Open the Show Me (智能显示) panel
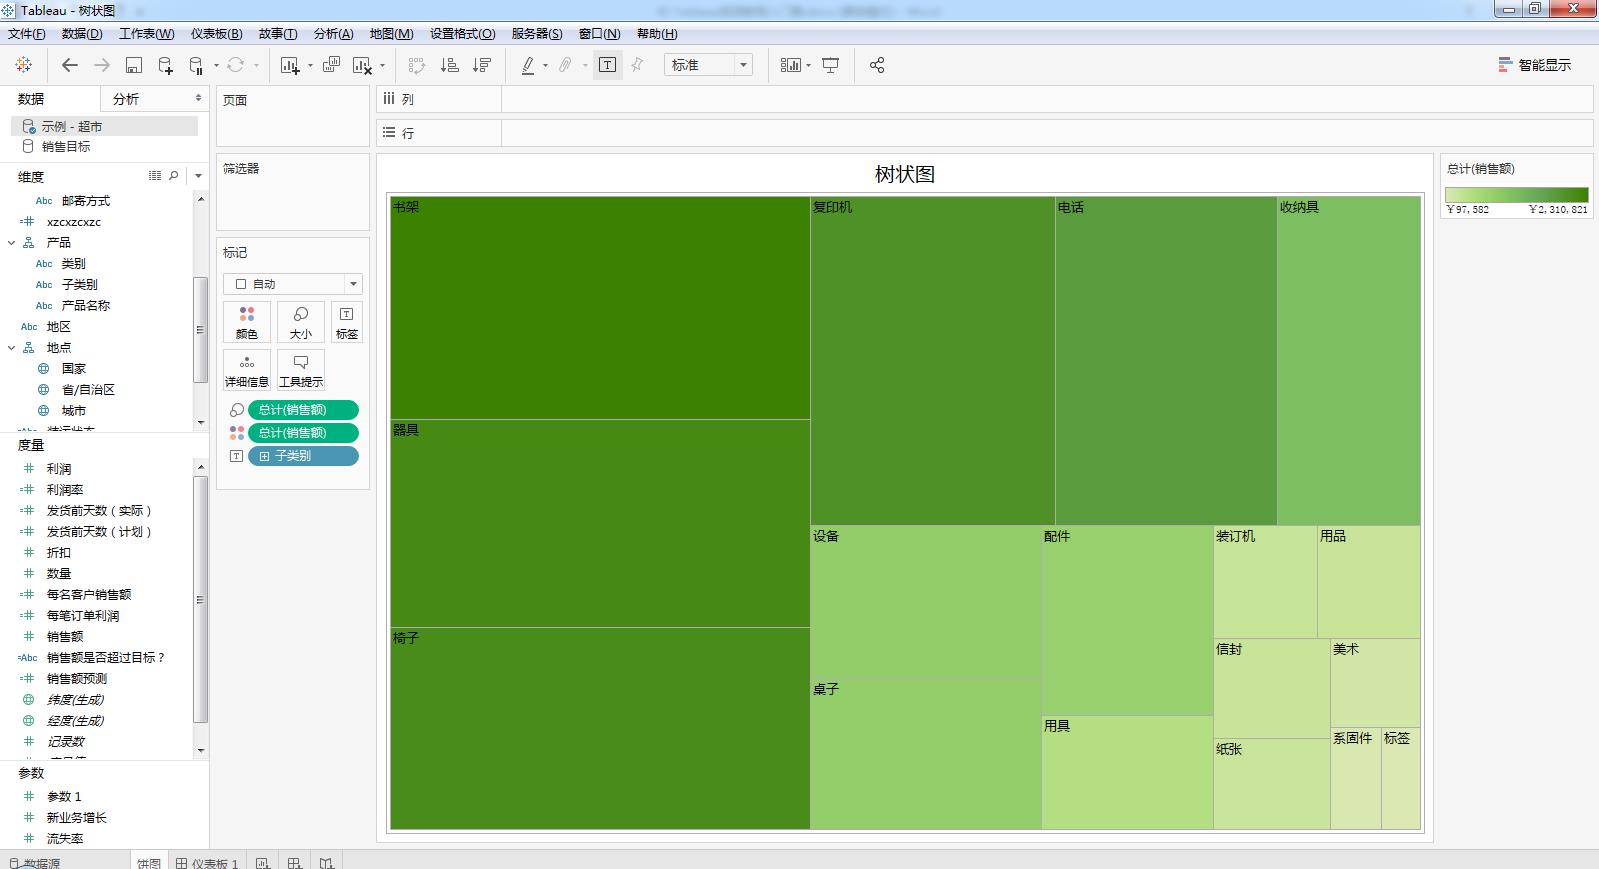The image size is (1599, 869). click(1534, 65)
